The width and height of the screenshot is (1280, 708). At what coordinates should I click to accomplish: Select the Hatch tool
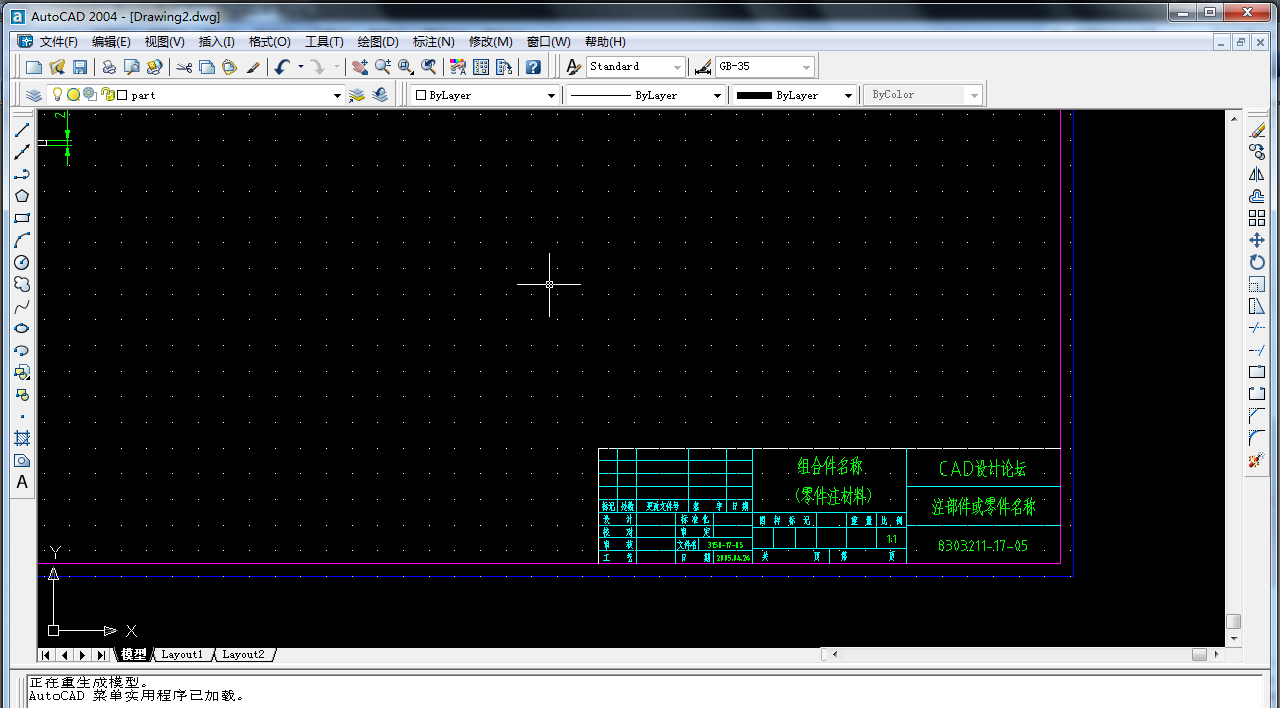click(x=22, y=438)
